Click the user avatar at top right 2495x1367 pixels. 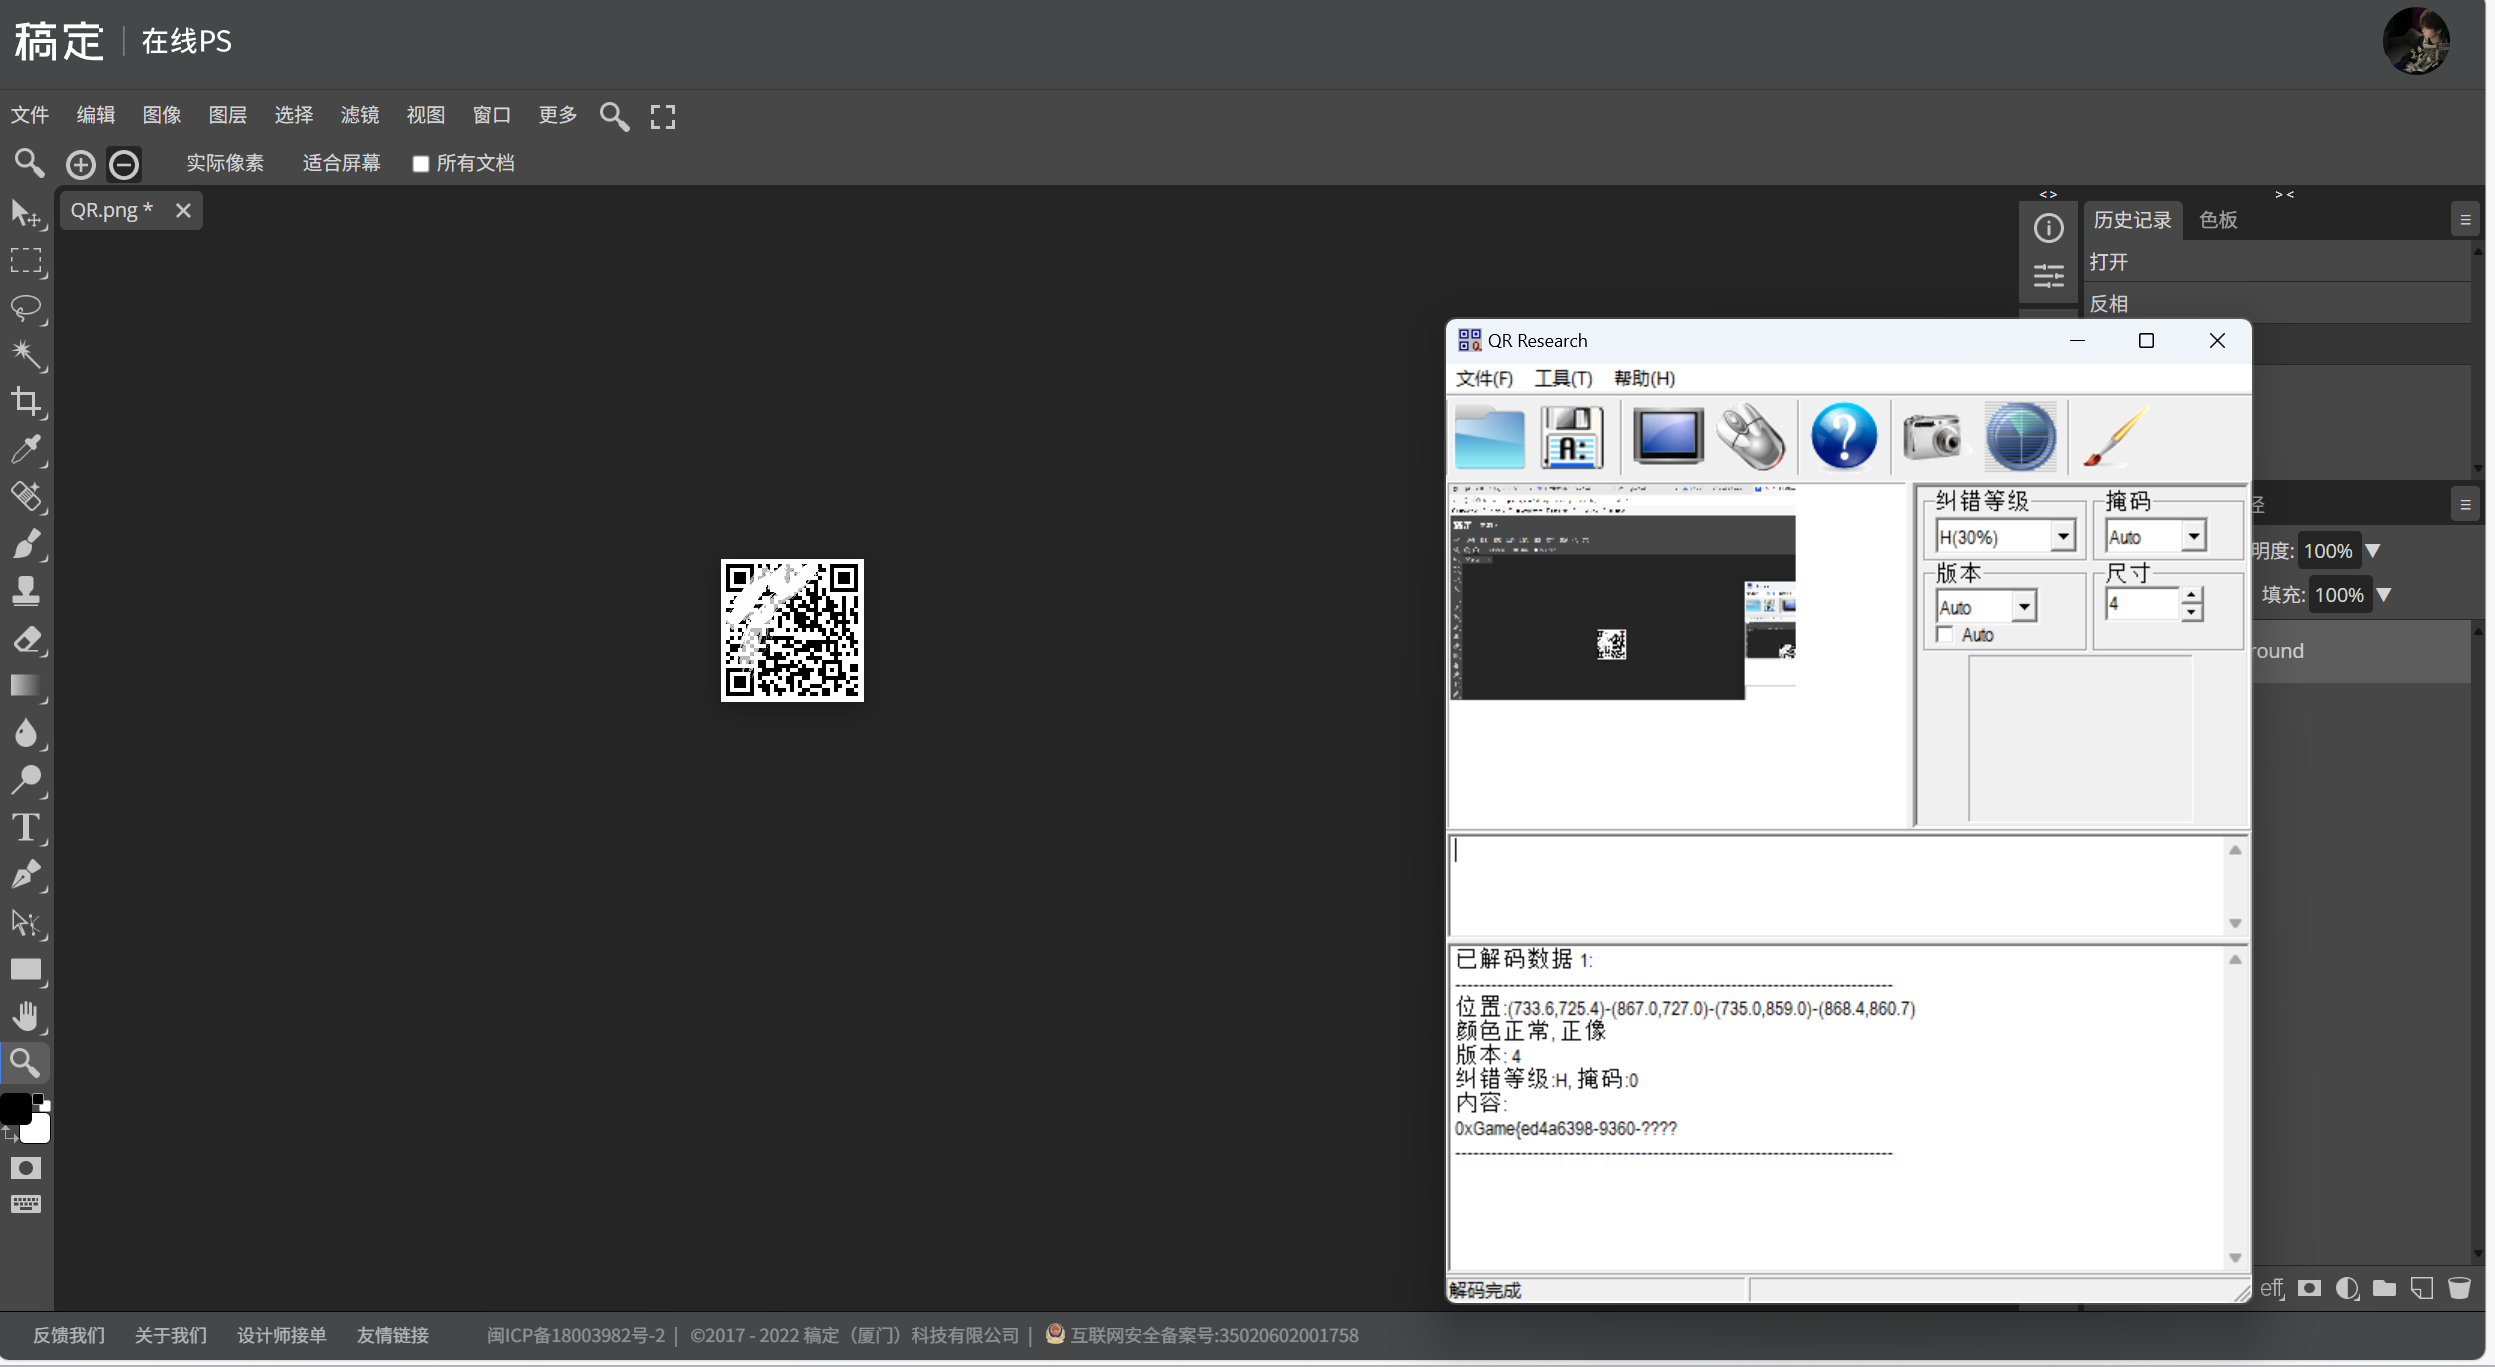(2416, 42)
